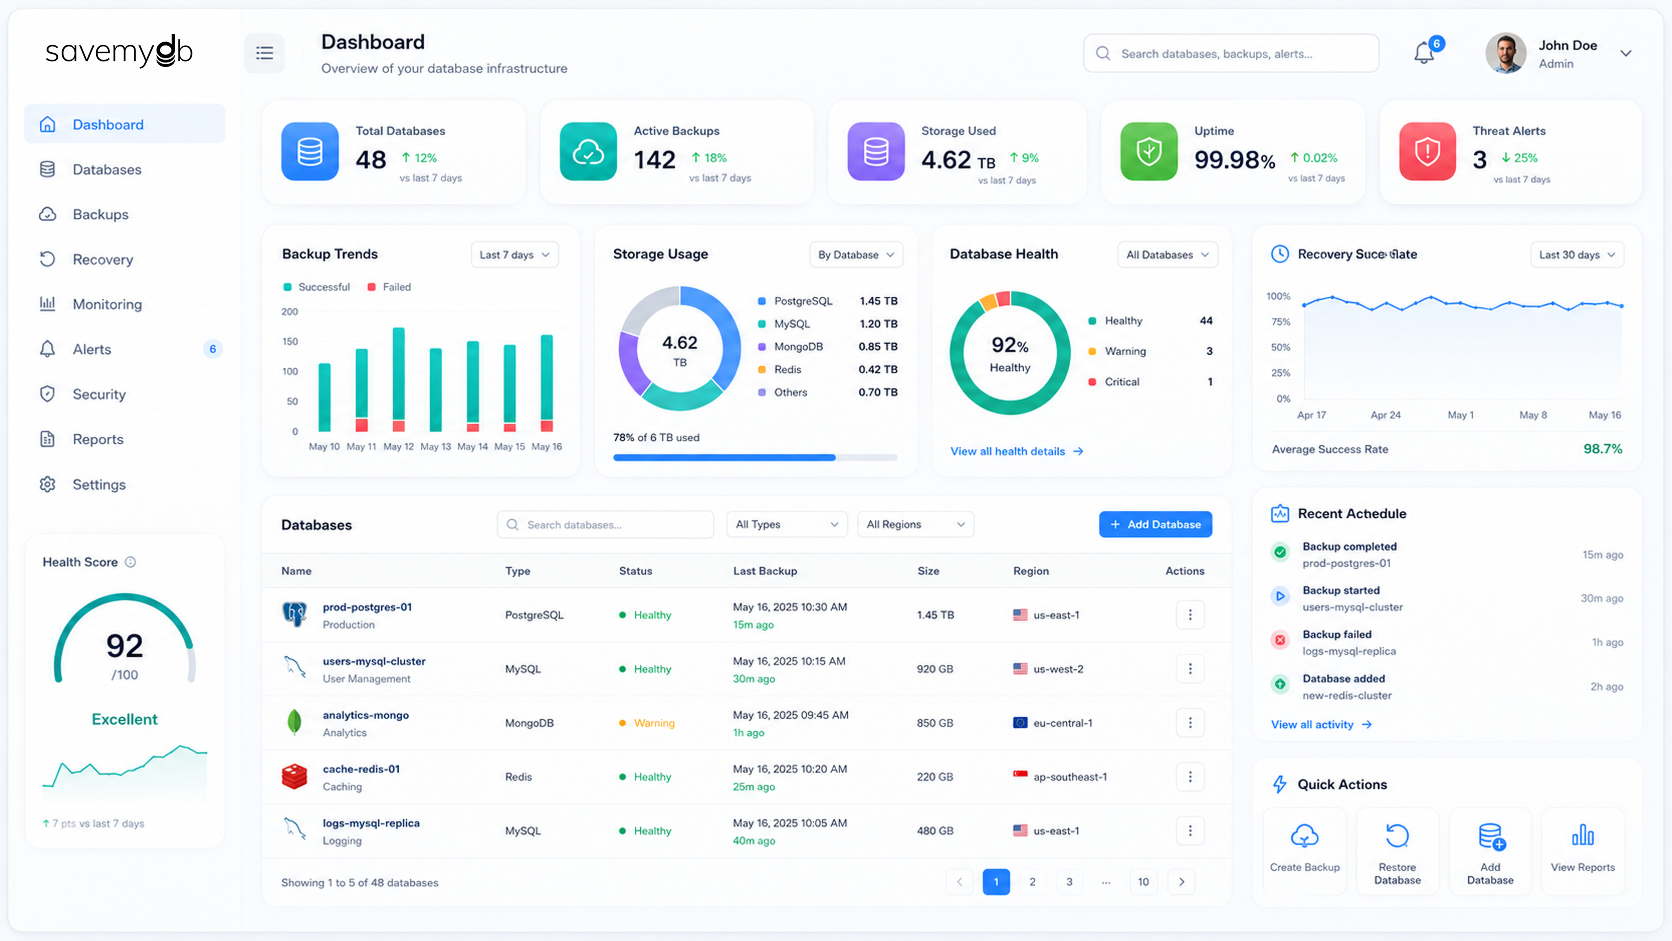Open the notifications bell

click(x=1424, y=53)
